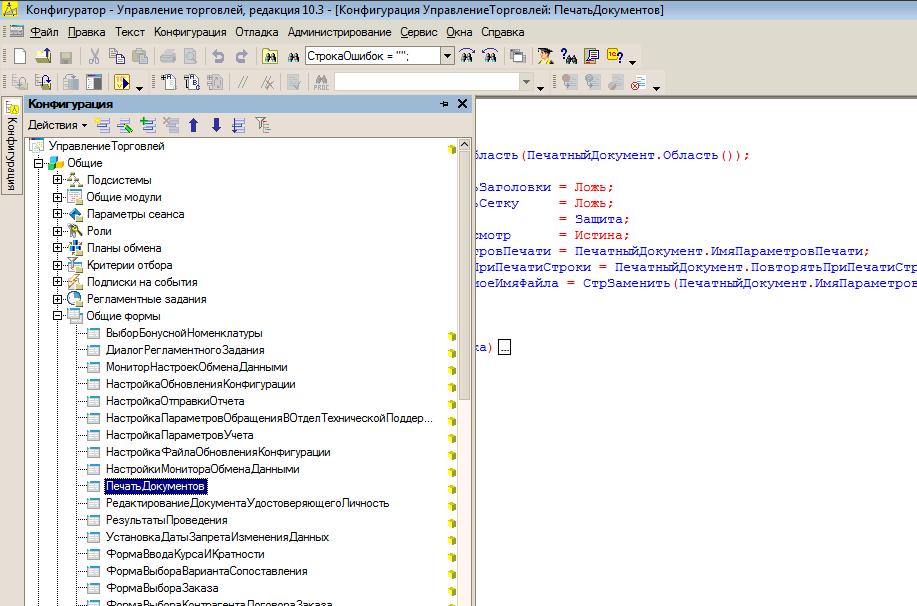
Task: Create a new document with toolbar icon
Action: tap(20, 56)
